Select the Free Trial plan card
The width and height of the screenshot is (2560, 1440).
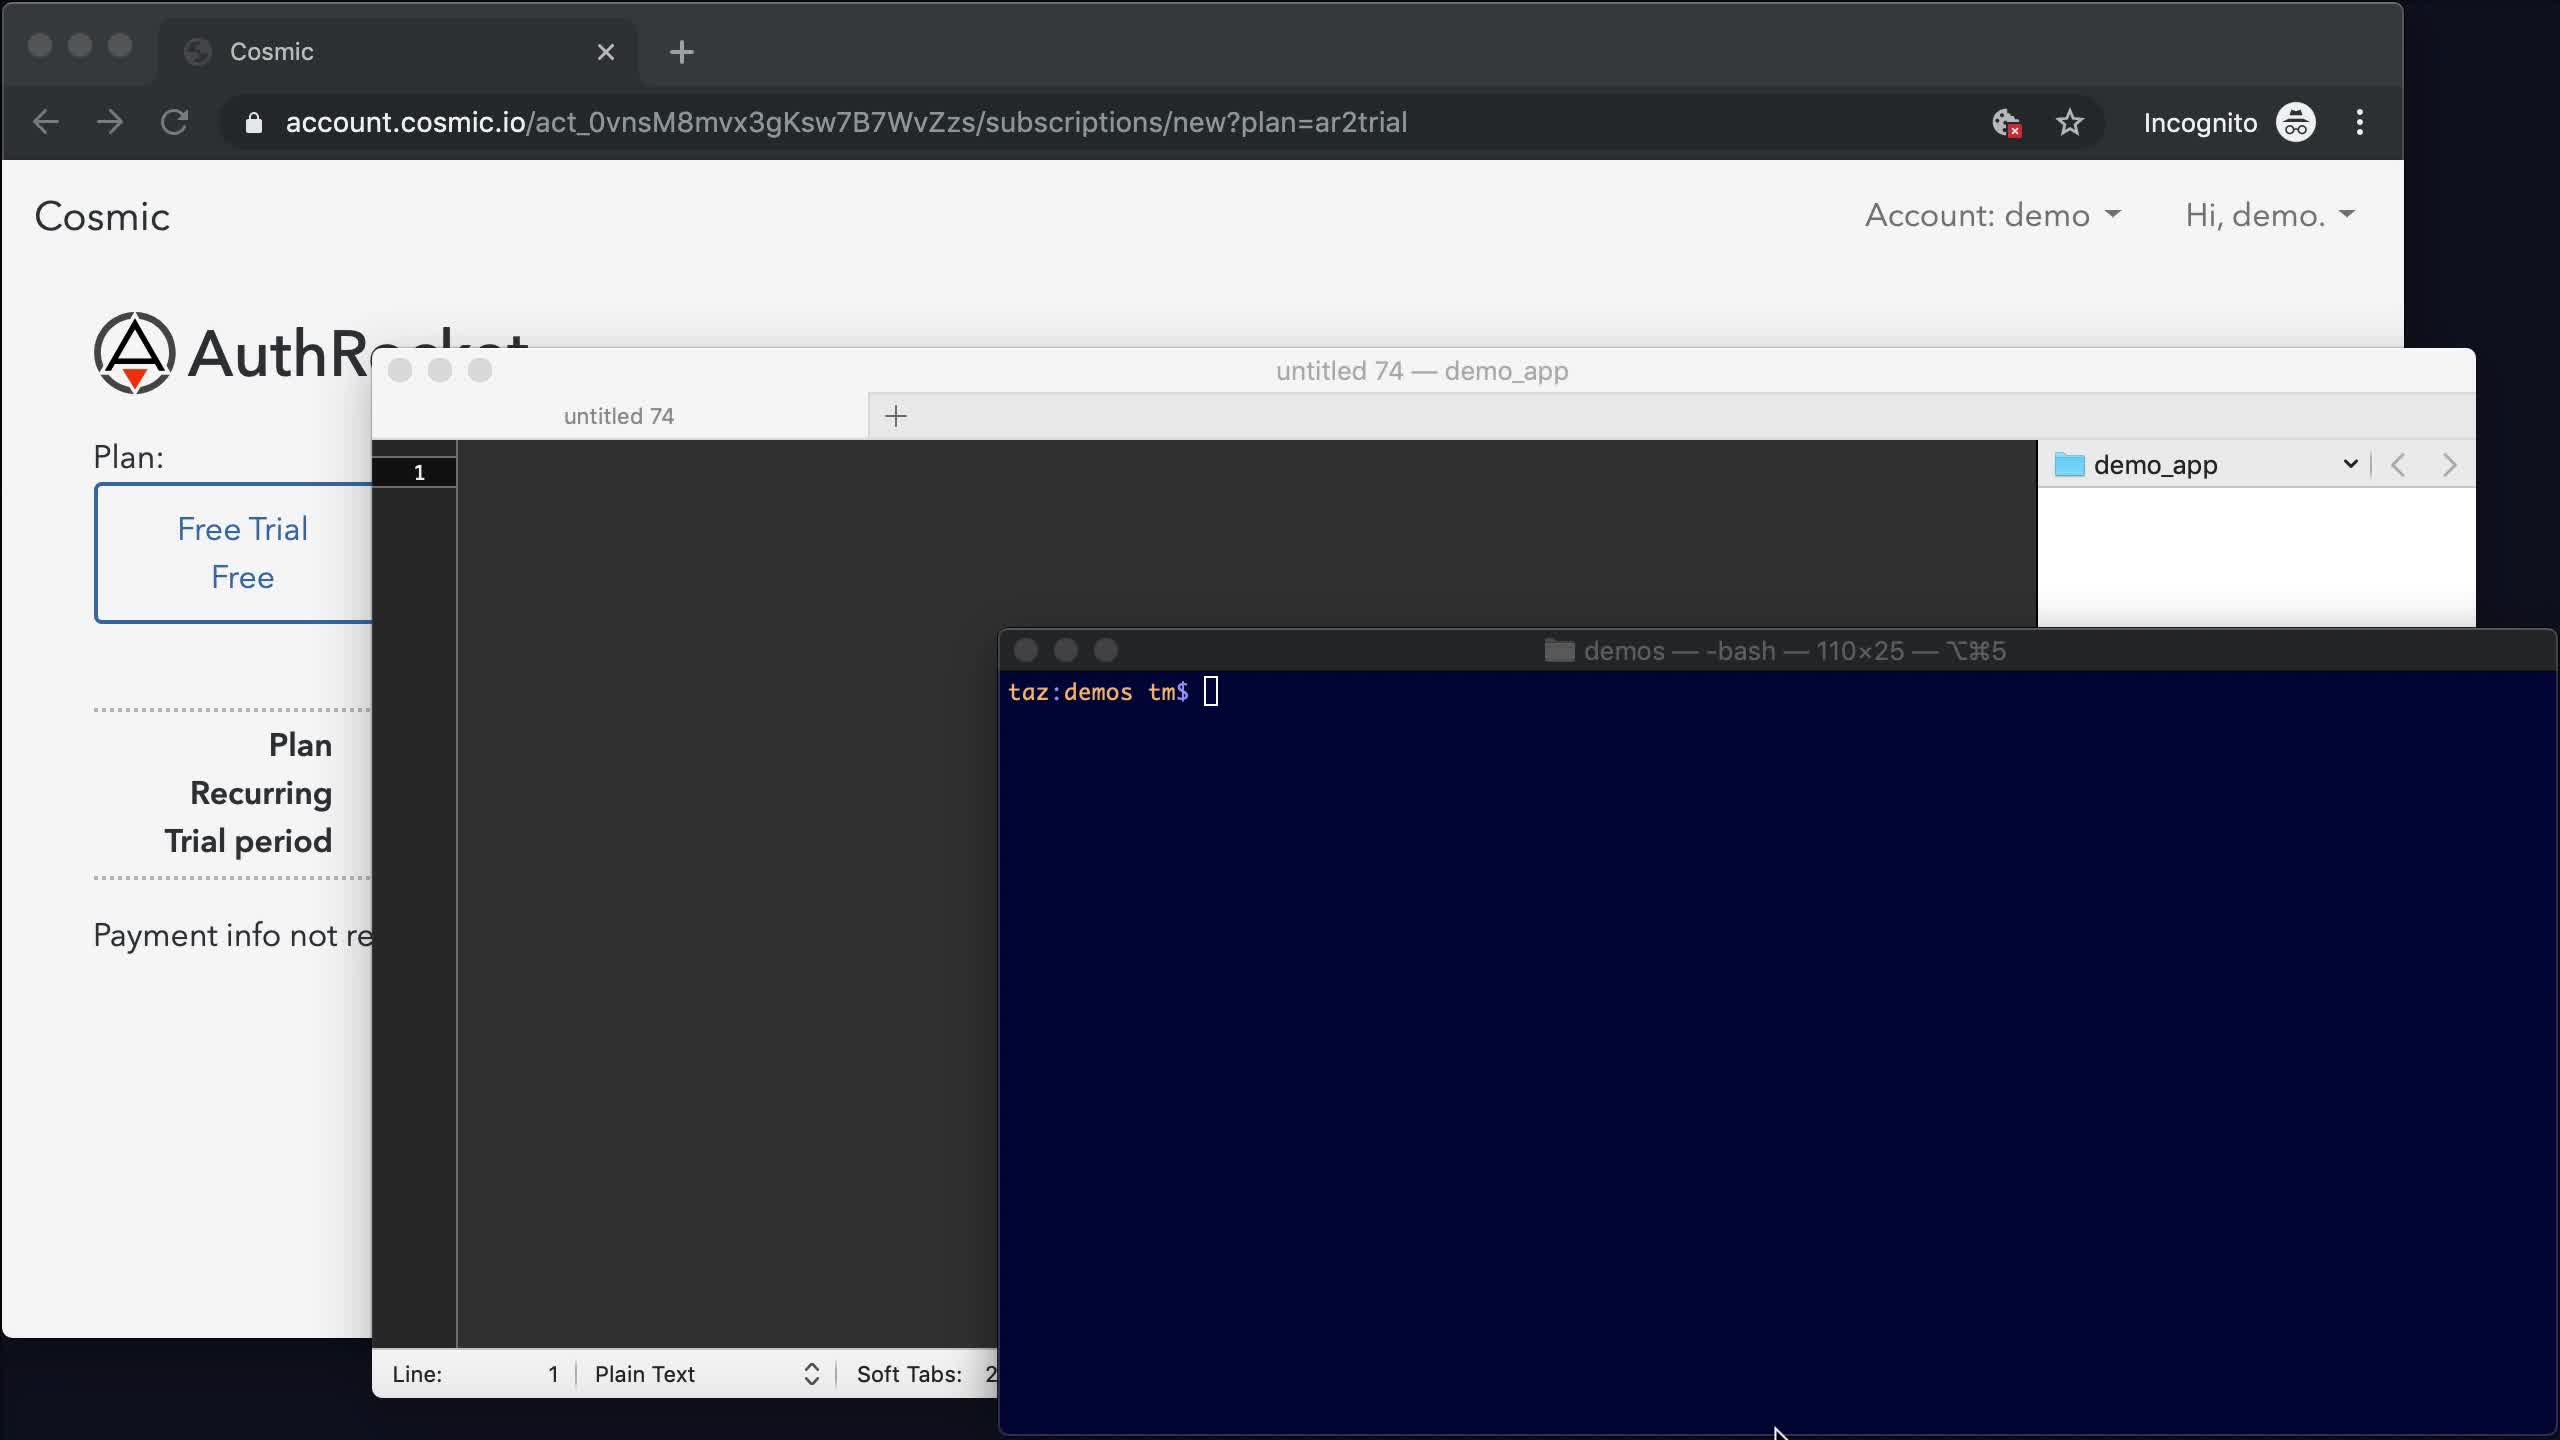coord(235,553)
